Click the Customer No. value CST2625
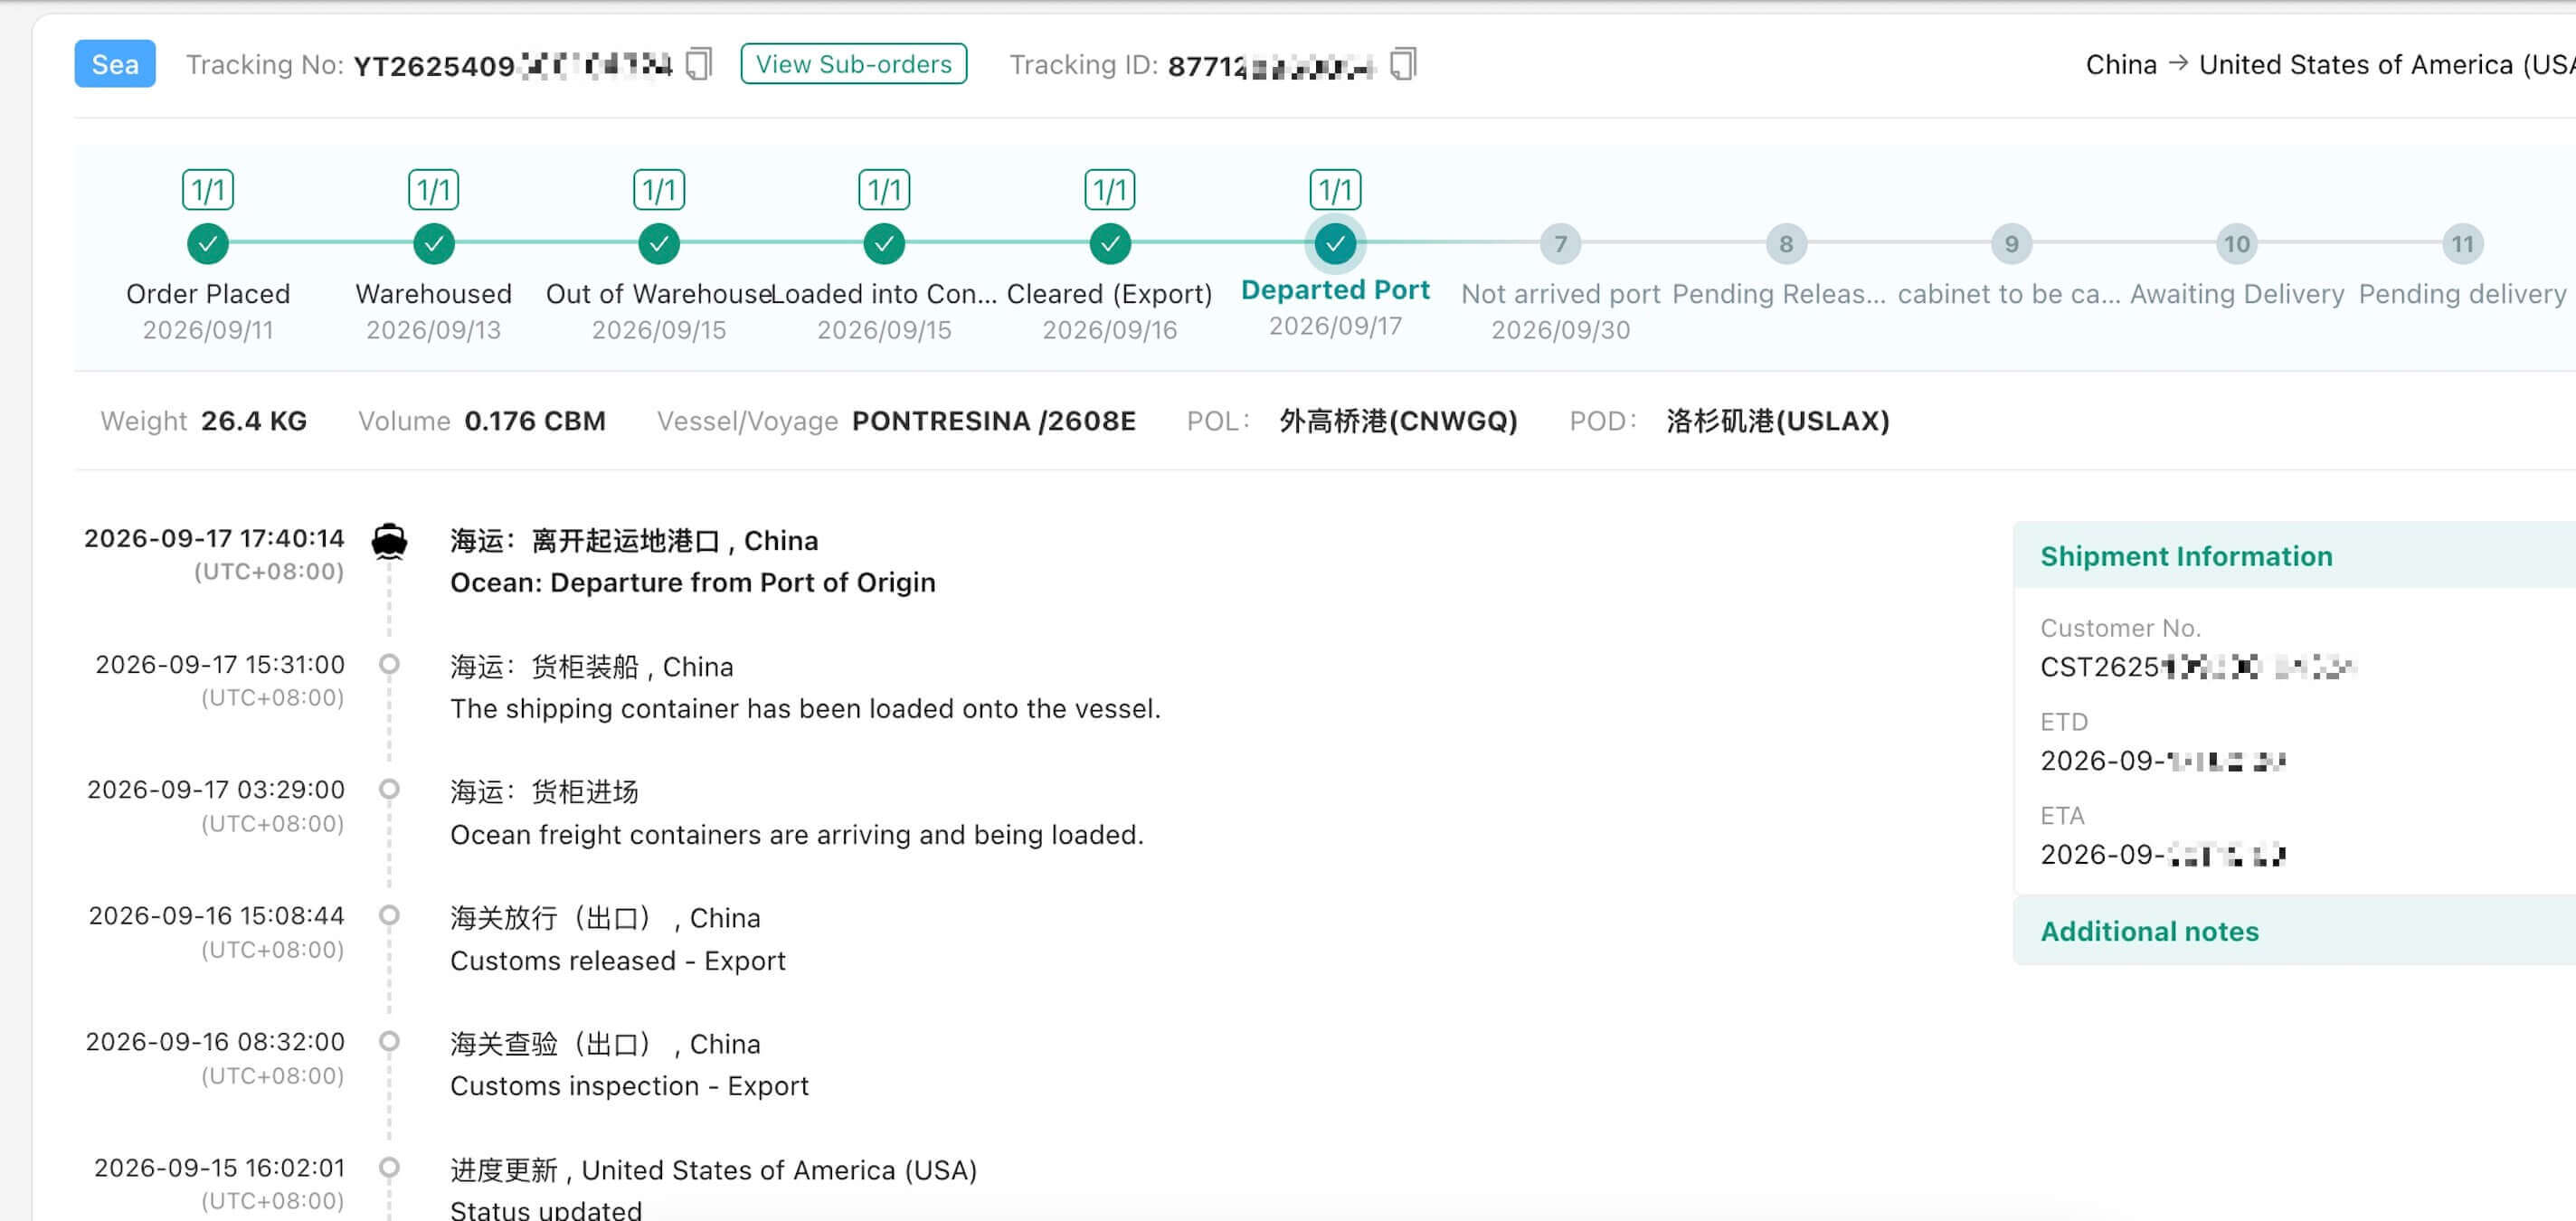The image size is (2576, 1221). point(2198,667)
